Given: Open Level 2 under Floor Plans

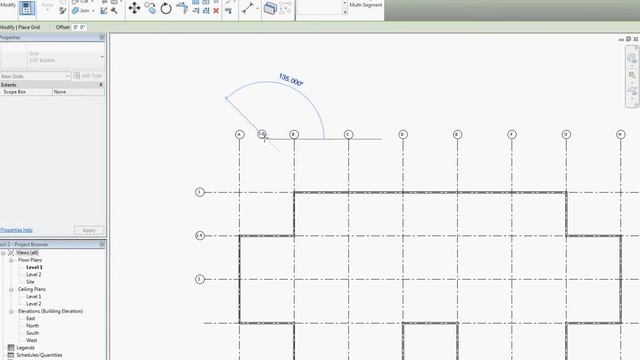Looking at the screenshot, I should click(33, 275).
